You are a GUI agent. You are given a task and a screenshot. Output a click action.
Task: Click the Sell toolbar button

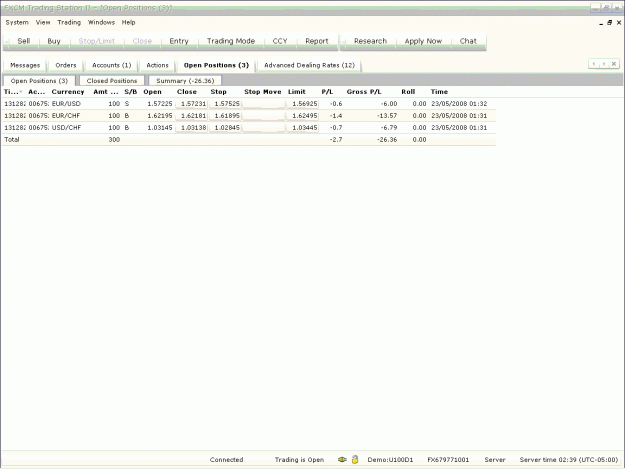(24, 41)
